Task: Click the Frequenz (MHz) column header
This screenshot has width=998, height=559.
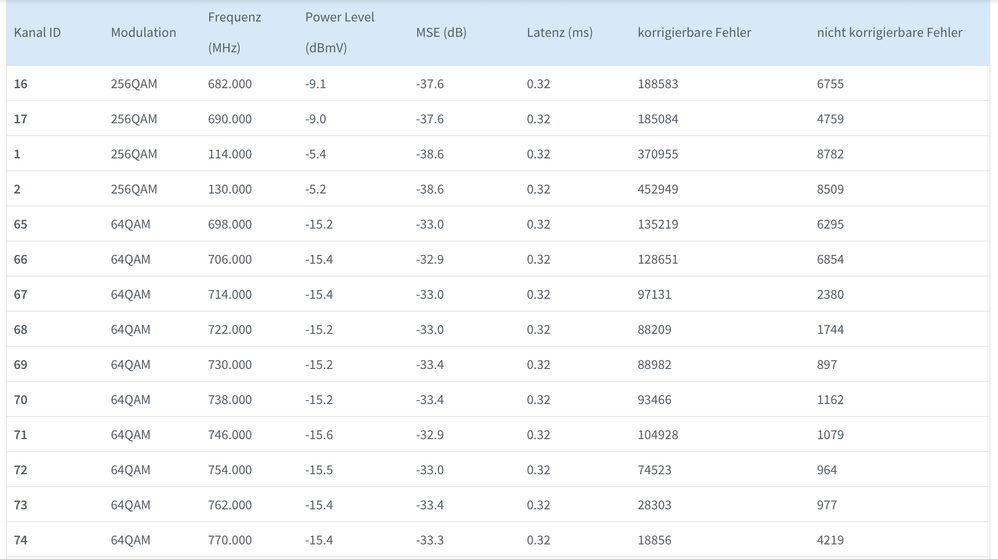Action: [234, 32]
